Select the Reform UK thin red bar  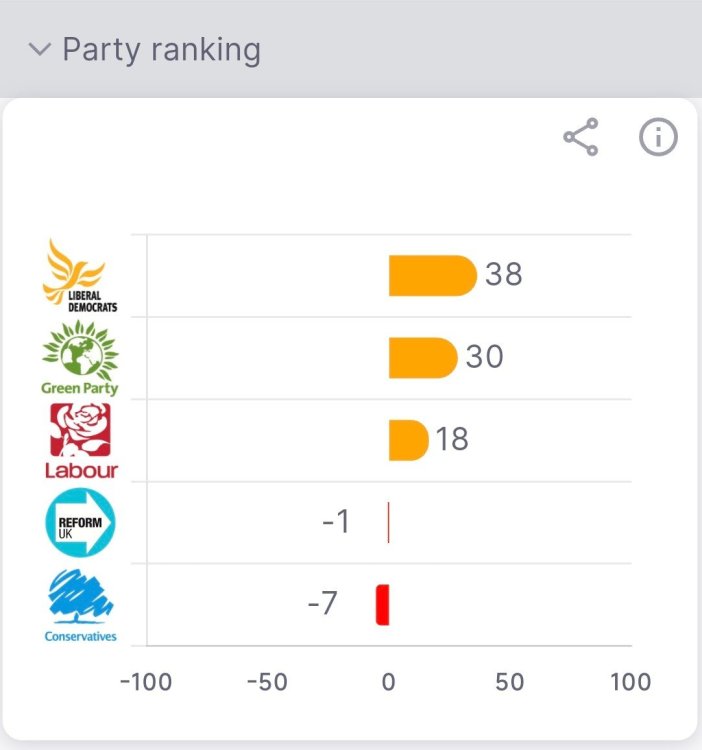[x=388, y=522]
